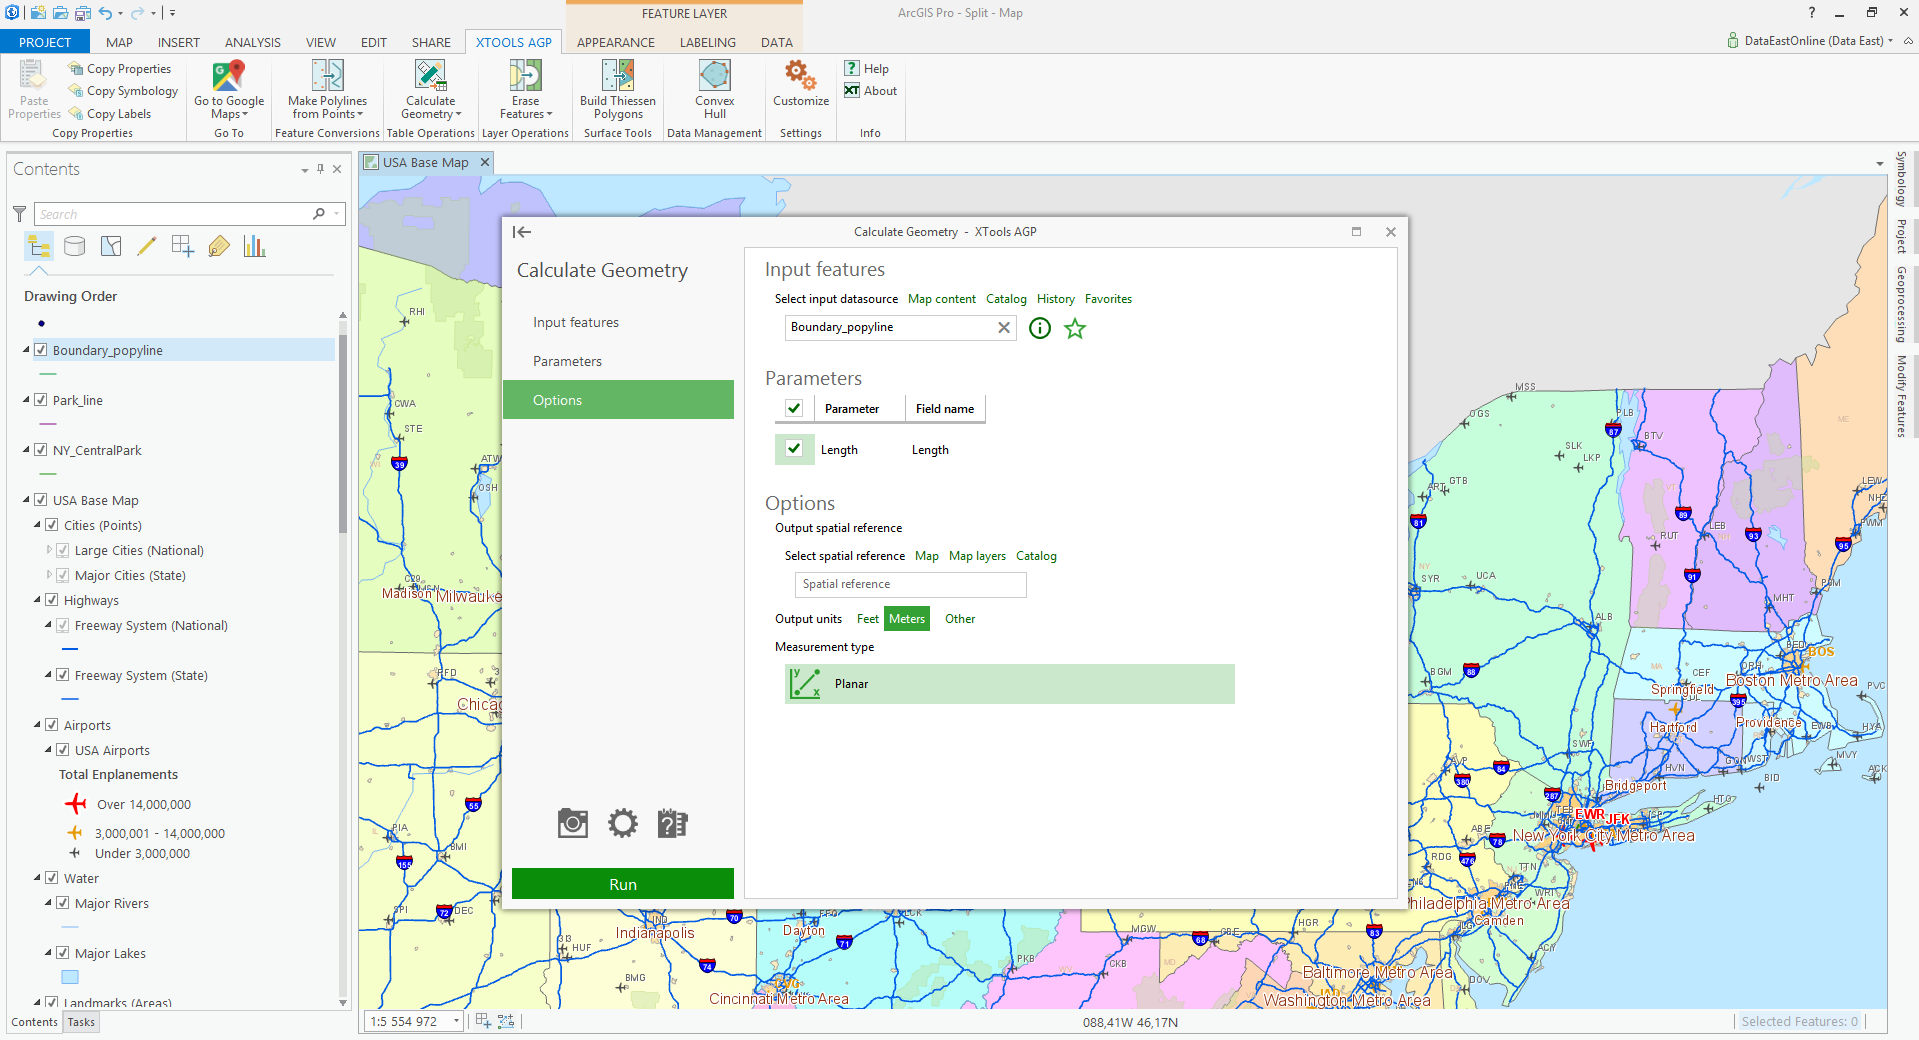This screenshot has width=1919, height=1040.
Task: Switch to List by Charts view
Action: click(255, 246)
